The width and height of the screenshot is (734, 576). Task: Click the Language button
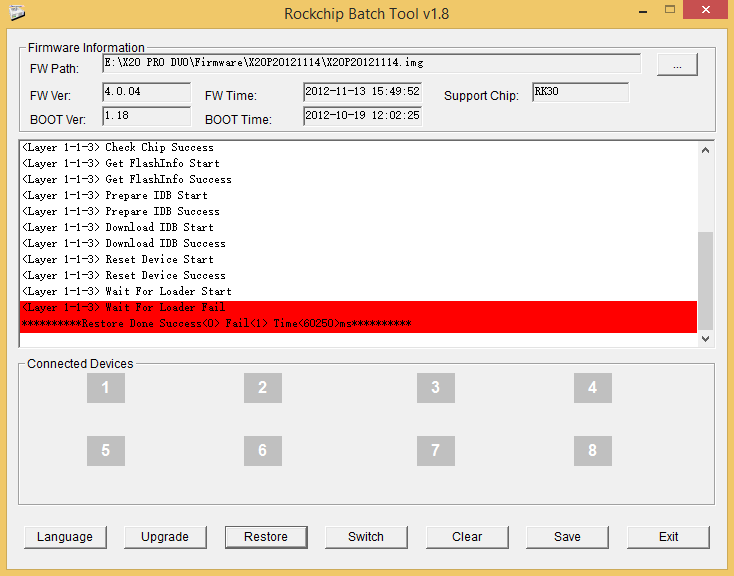point(65,537)
